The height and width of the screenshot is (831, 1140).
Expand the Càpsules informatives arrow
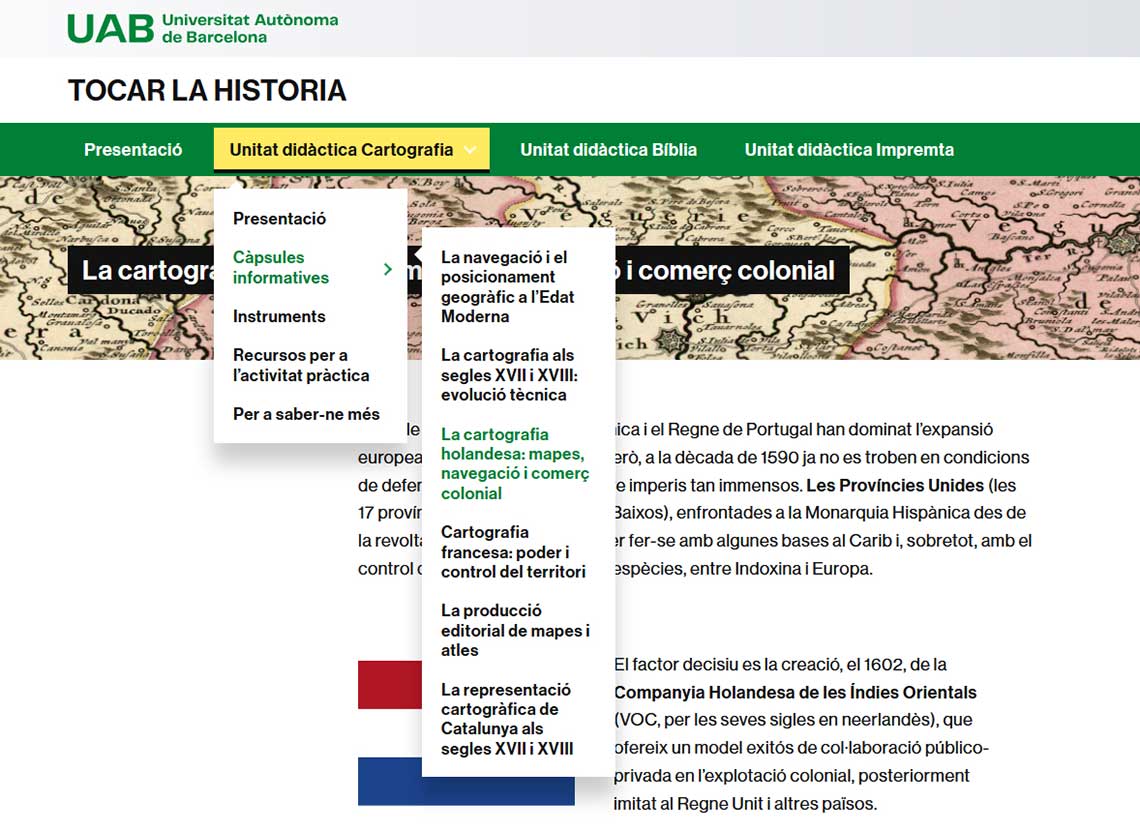point(388,269)
